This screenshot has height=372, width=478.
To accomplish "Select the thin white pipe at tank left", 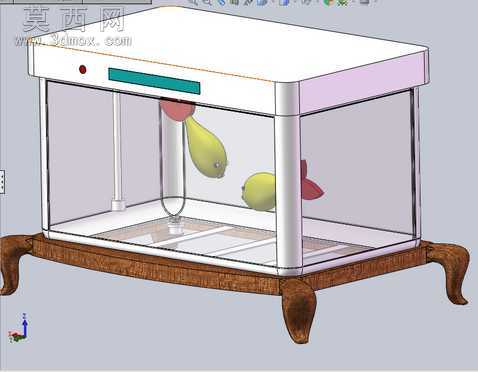I will point(117,151).
